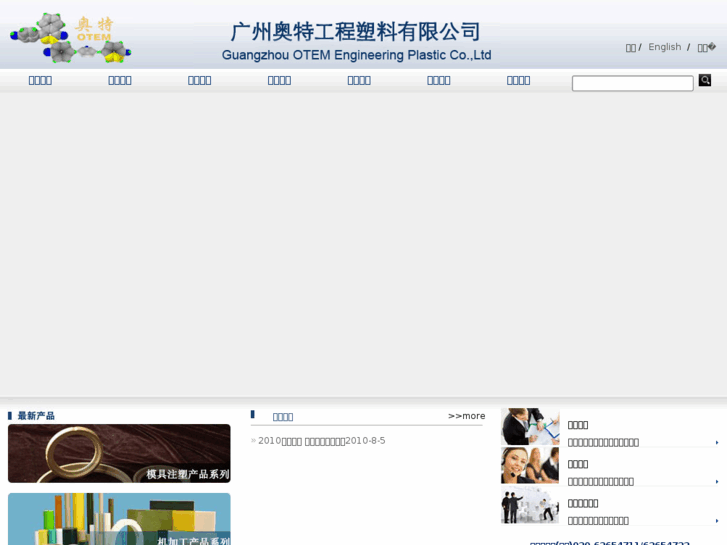The image size is (727, 545).
Task: Click the news section heading beside >>more
Action: click(x=283, y=417)
